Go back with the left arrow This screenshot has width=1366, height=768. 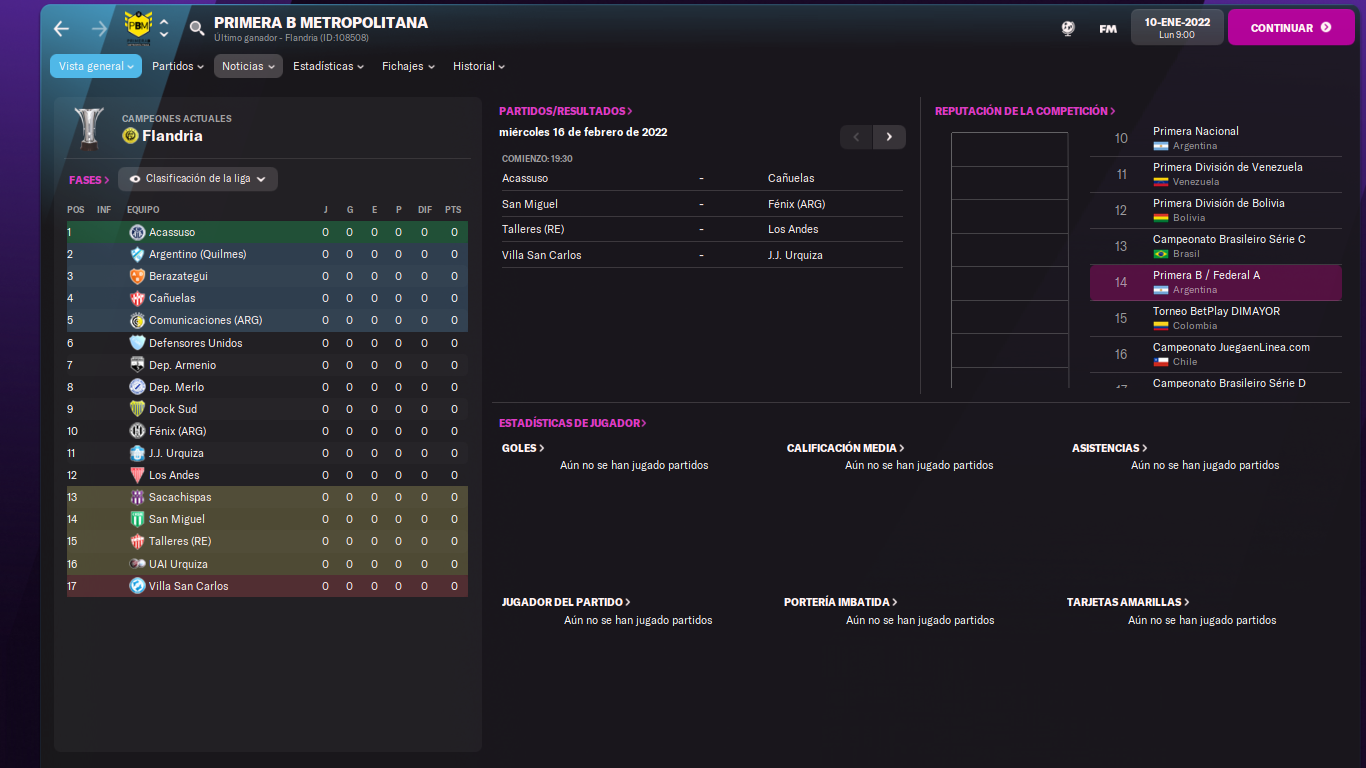click(x=62, y=28)
